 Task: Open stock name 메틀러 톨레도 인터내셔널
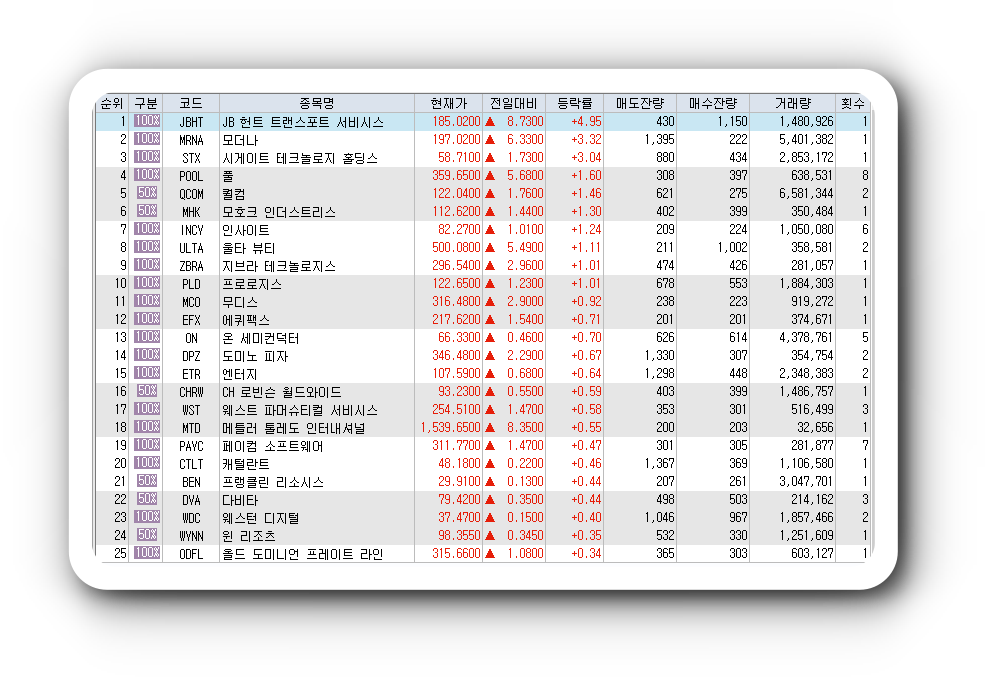[293, 428]
